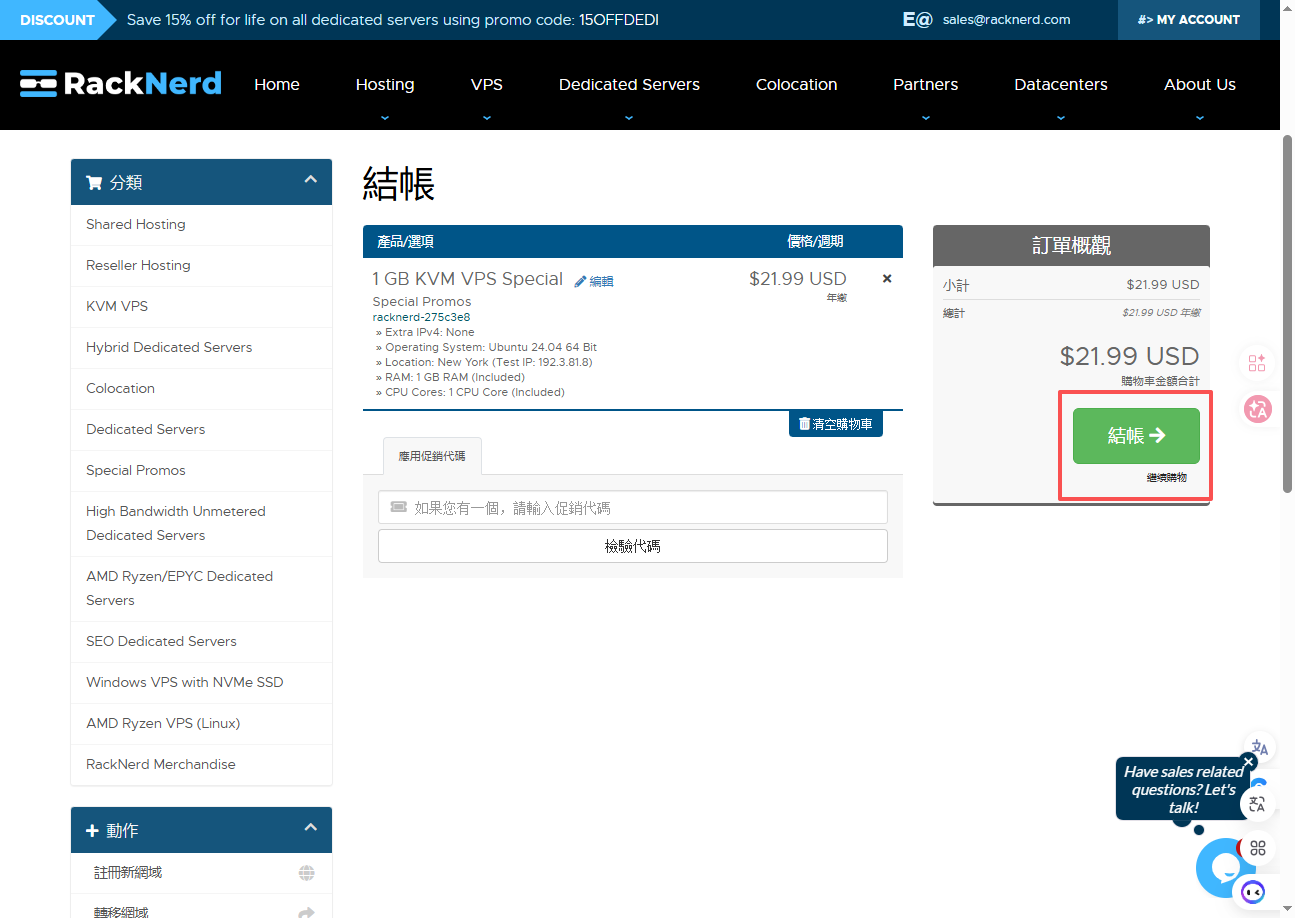Dismiss the sales questions chat tooltip
This screenshot has height=918, width=1295.
(1248, 761)
